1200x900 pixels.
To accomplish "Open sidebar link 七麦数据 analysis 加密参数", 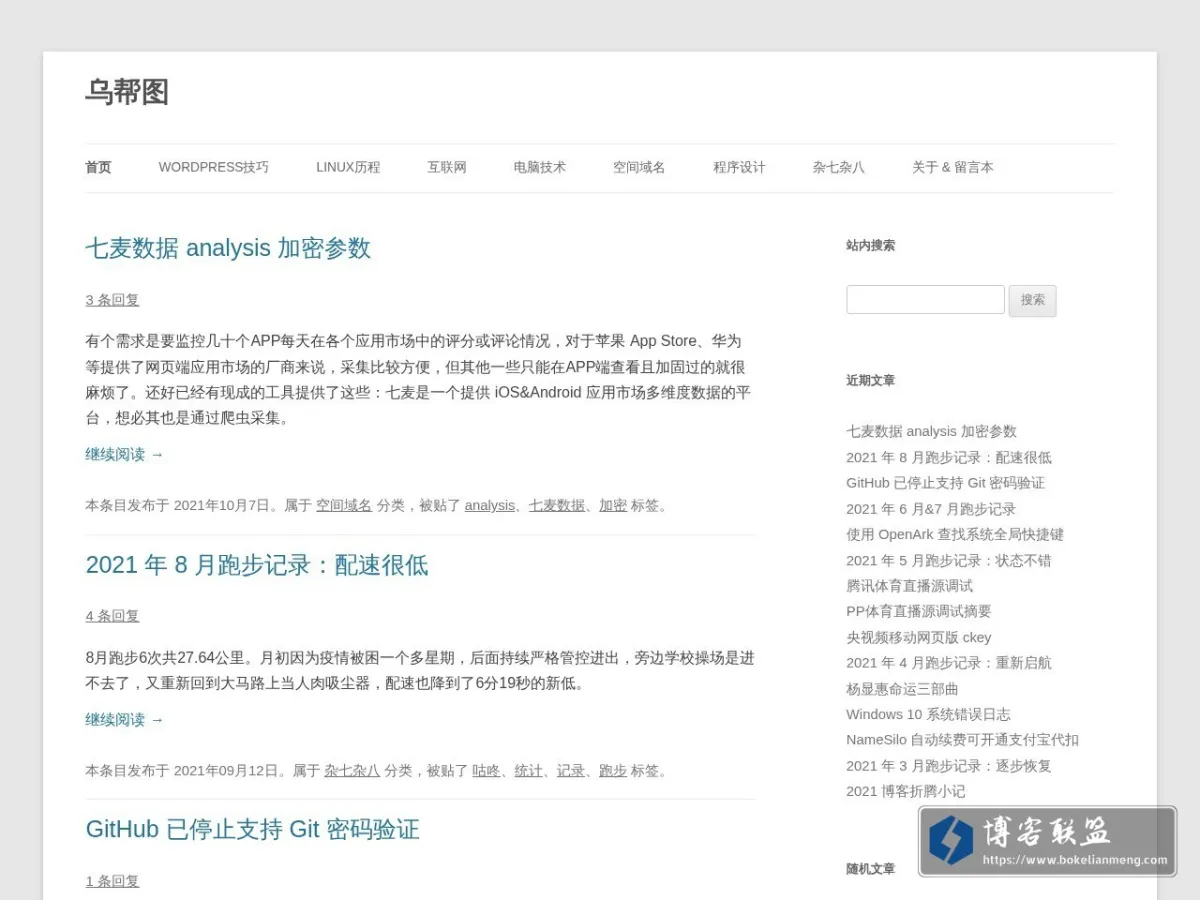I will (931, 431).
